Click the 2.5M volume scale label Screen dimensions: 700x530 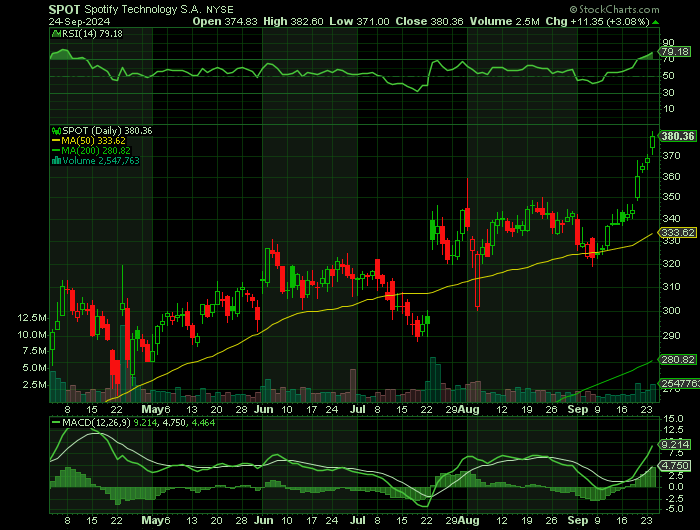(x=35, y=385)
